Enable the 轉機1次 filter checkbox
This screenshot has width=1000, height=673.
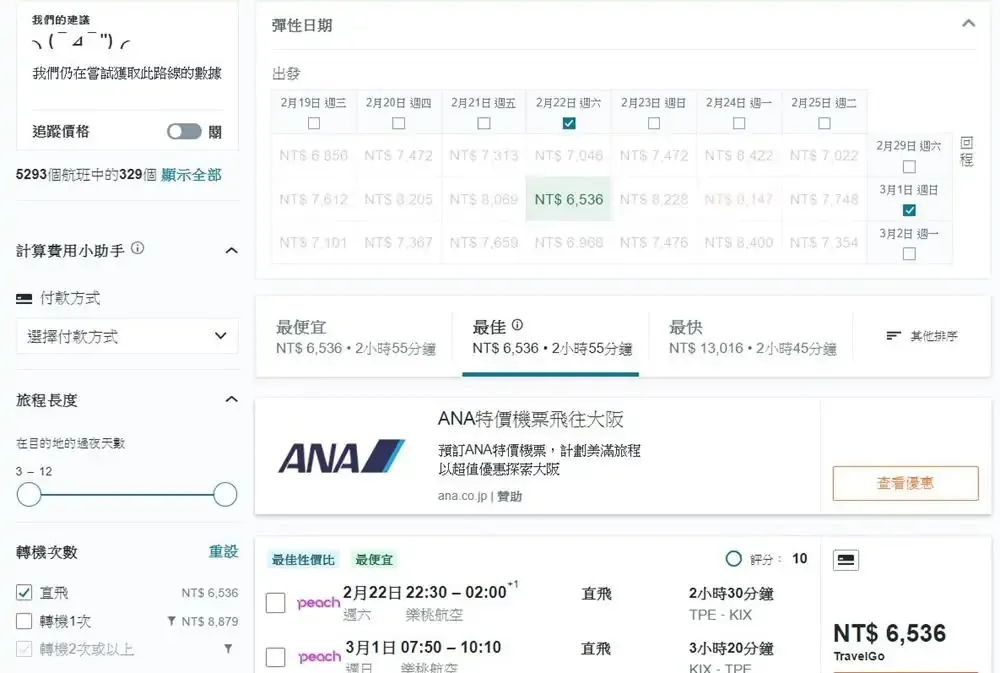tap(25, 621)
